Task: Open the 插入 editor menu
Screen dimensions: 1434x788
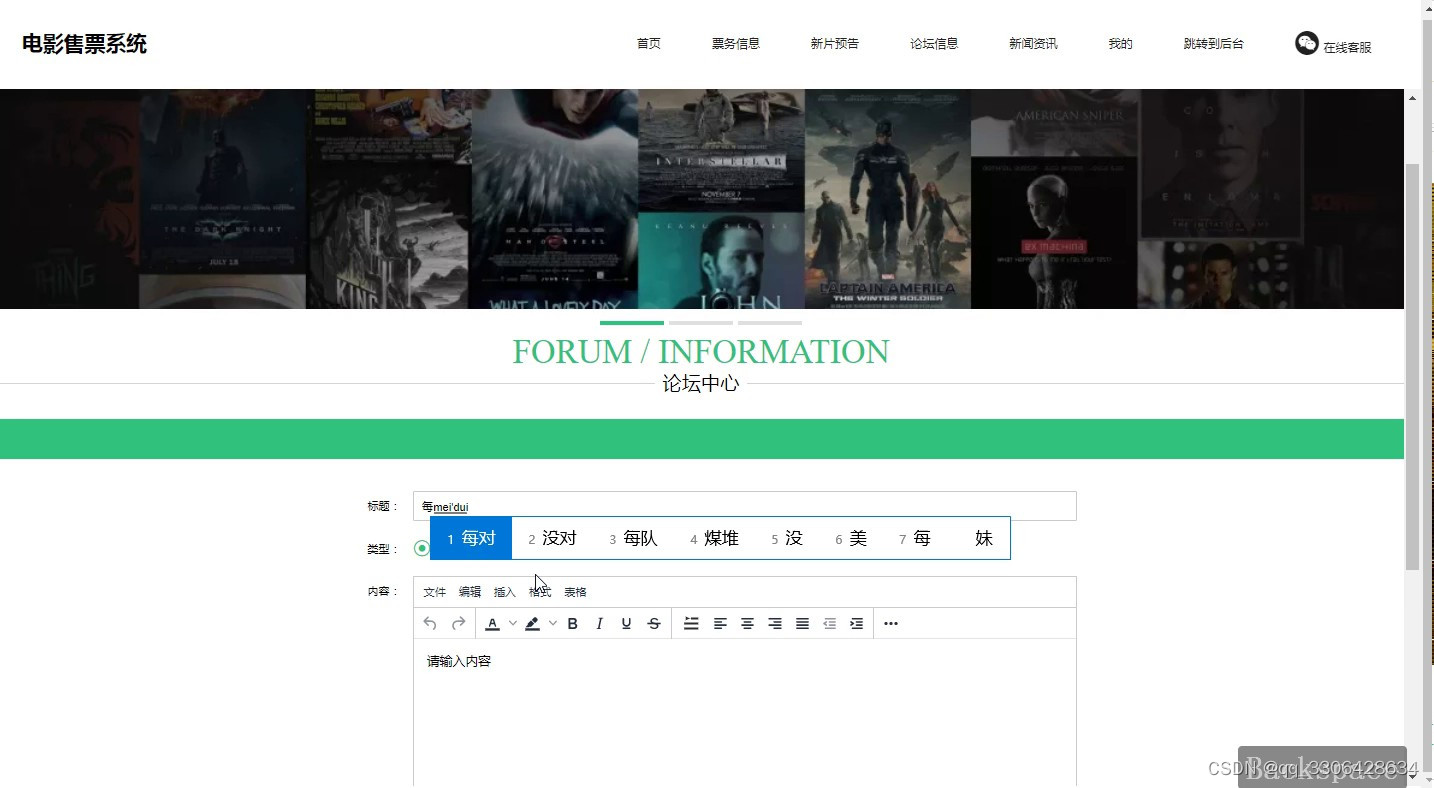Action: pyautogui.click(x=505, y=592)
